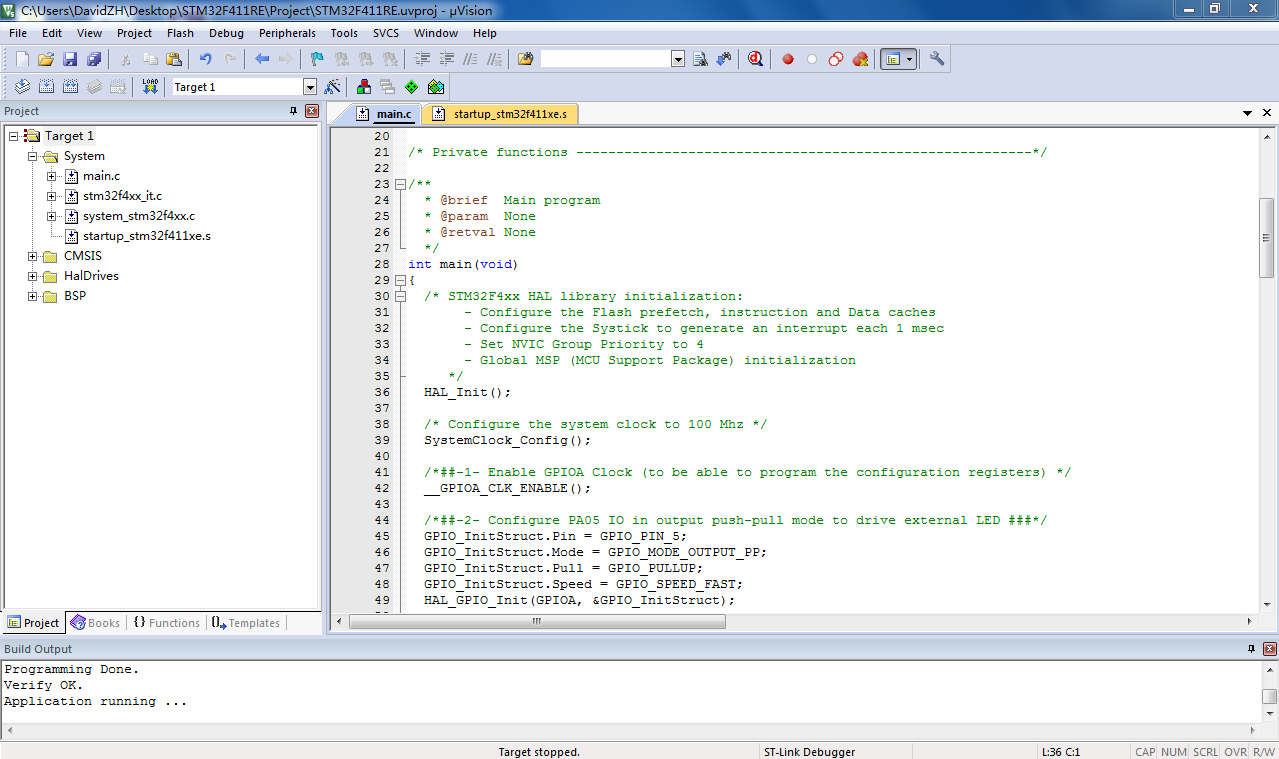
Task: Expand the HalDrives group
Action: pyautogui.click(x=33, y=276)
